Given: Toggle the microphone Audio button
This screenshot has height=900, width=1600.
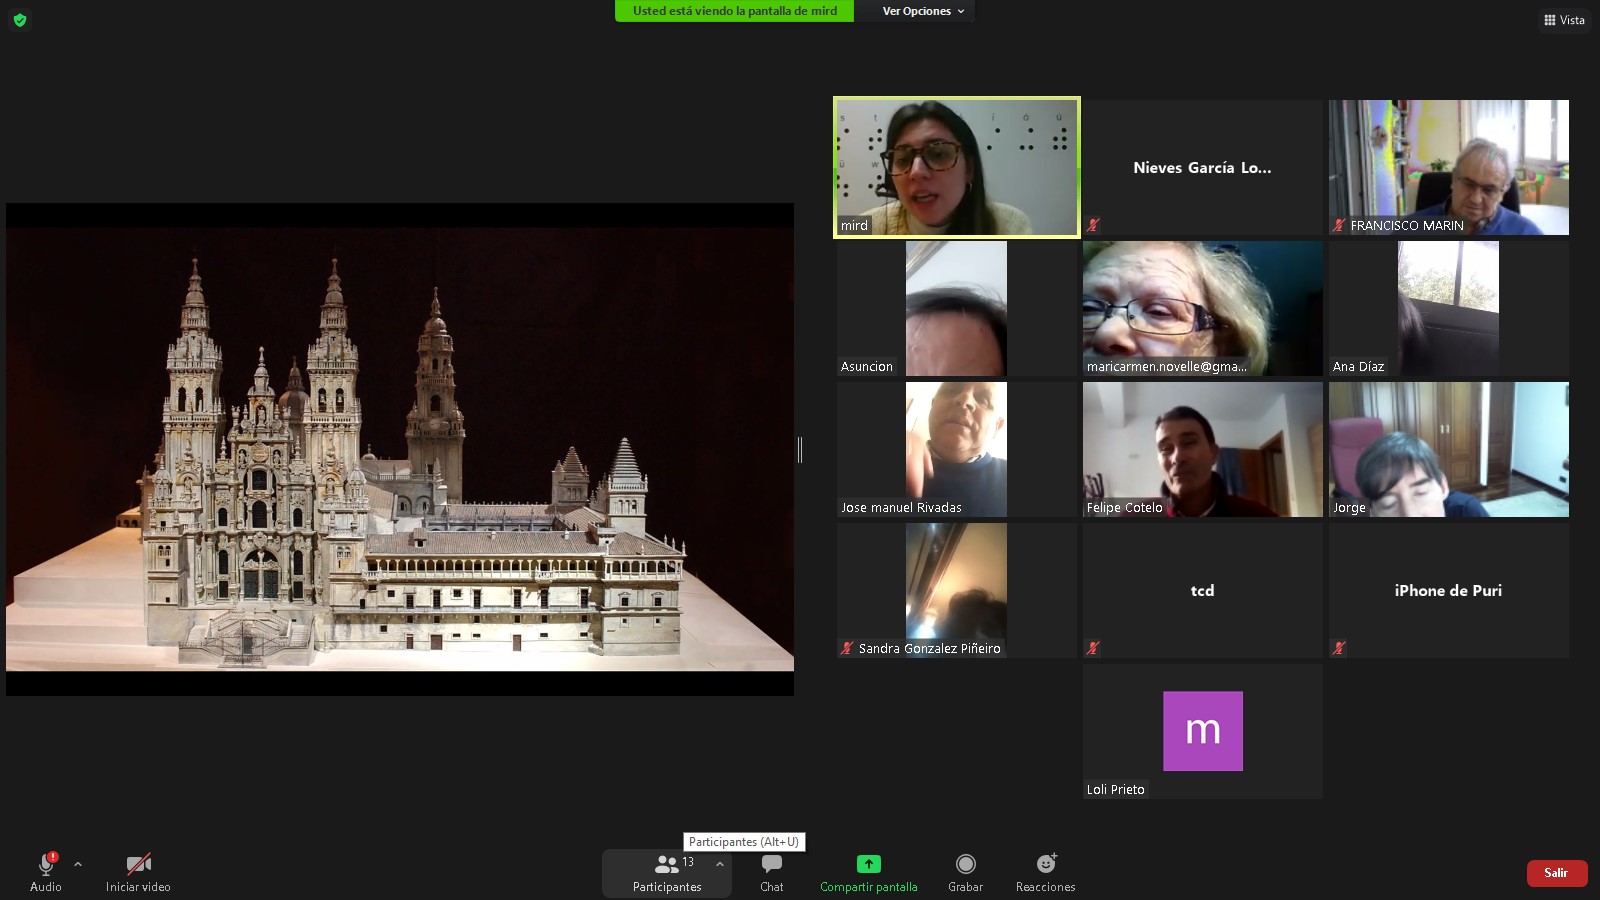Looking at the screenshot, I should (46, 872).
